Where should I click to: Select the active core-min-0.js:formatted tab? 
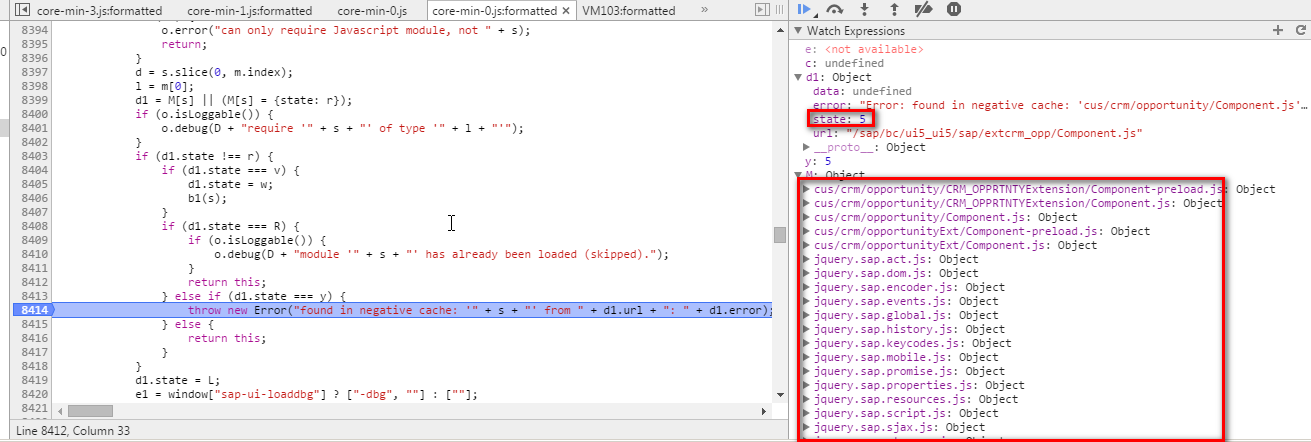point(494,11)
